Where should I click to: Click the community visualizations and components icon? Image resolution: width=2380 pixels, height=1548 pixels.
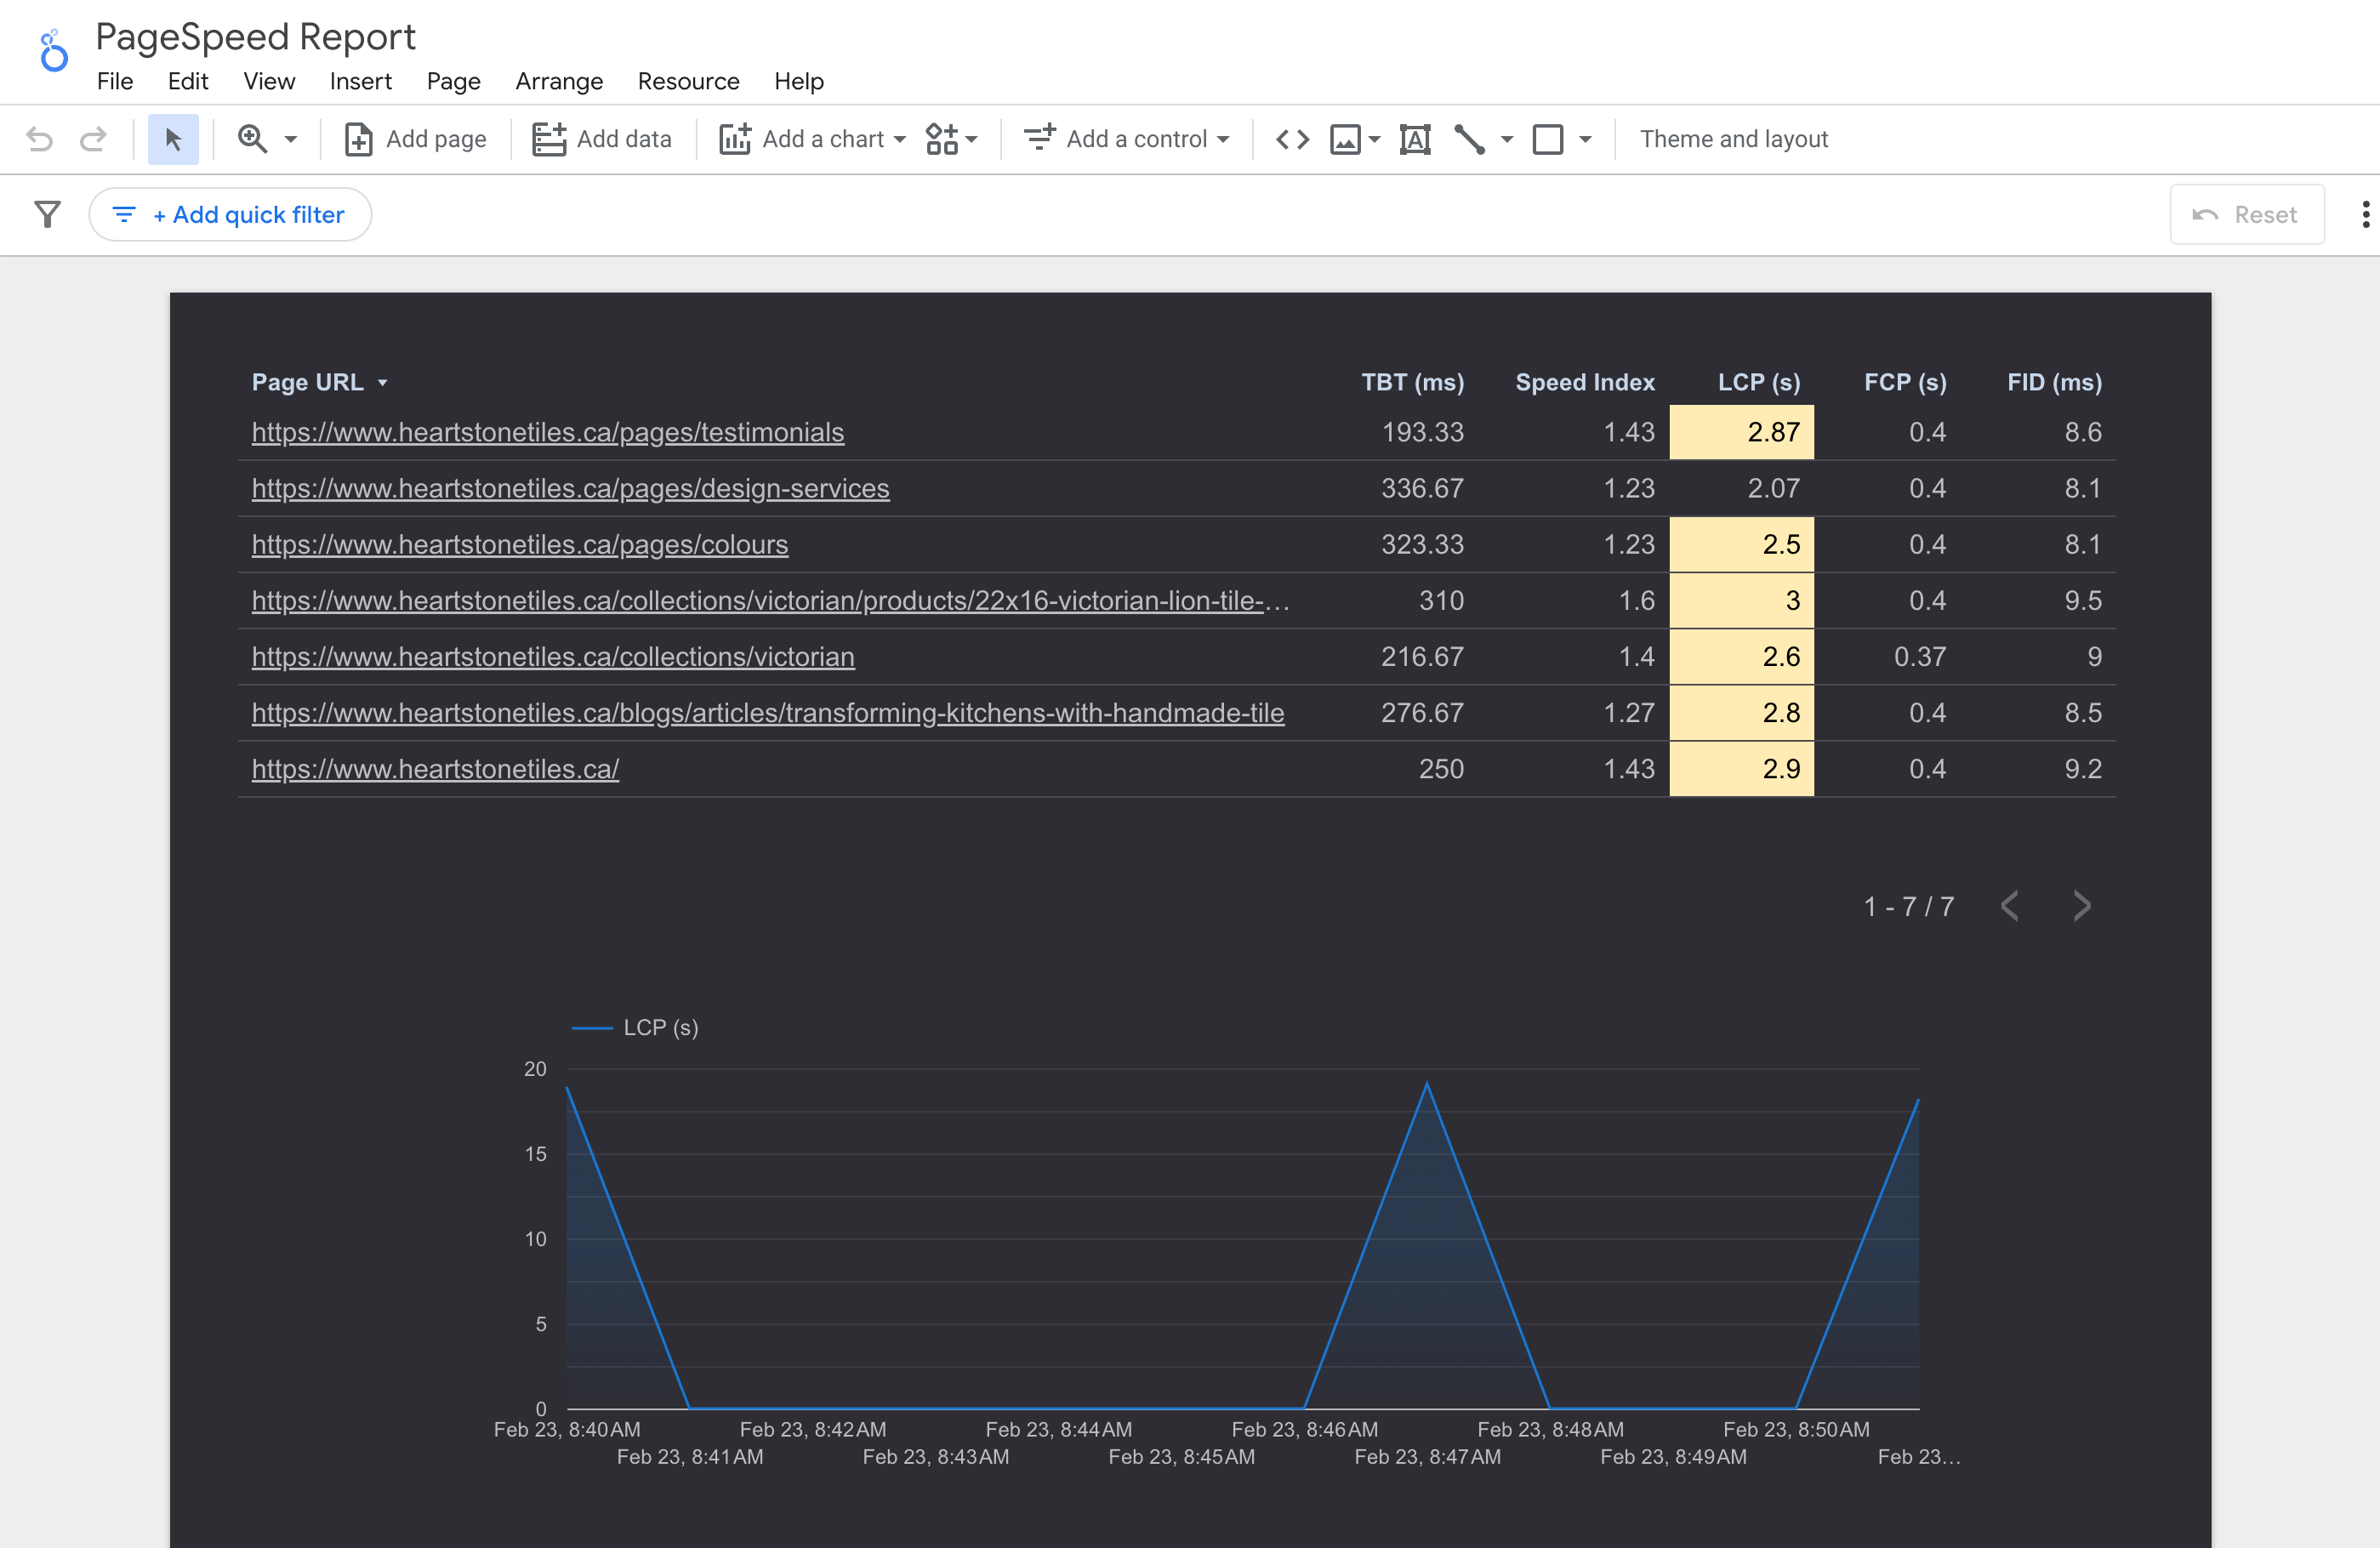(x=950, y=139)
